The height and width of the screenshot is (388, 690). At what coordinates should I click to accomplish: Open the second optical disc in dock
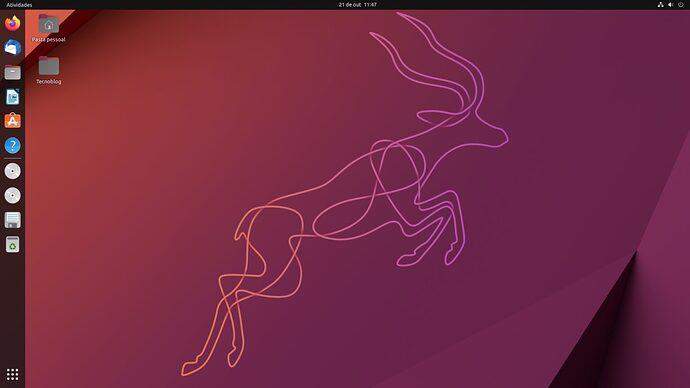[x=12, y=195]
